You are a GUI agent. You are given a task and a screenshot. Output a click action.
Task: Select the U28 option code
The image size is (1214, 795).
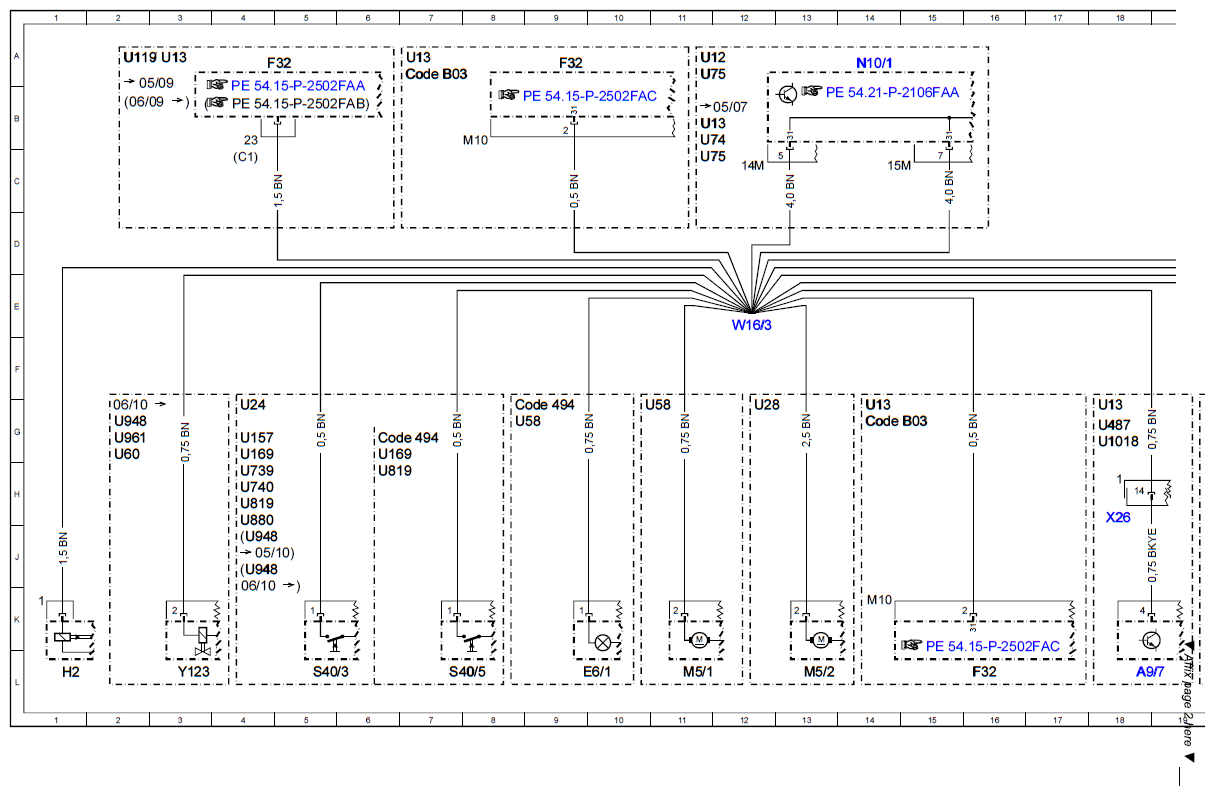[767, 405]
